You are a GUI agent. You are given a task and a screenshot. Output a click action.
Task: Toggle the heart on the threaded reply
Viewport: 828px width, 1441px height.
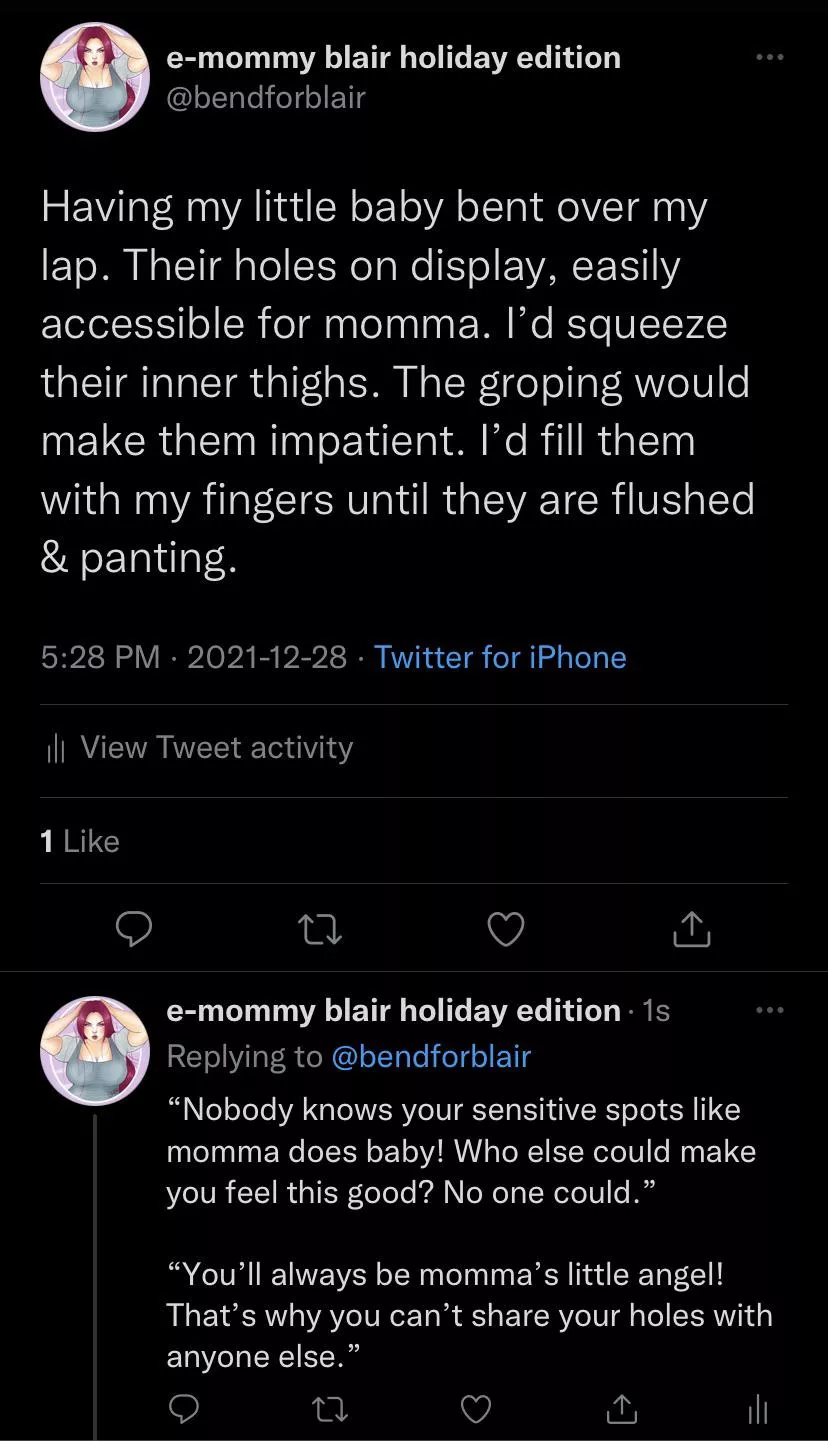click(475, 1409)
